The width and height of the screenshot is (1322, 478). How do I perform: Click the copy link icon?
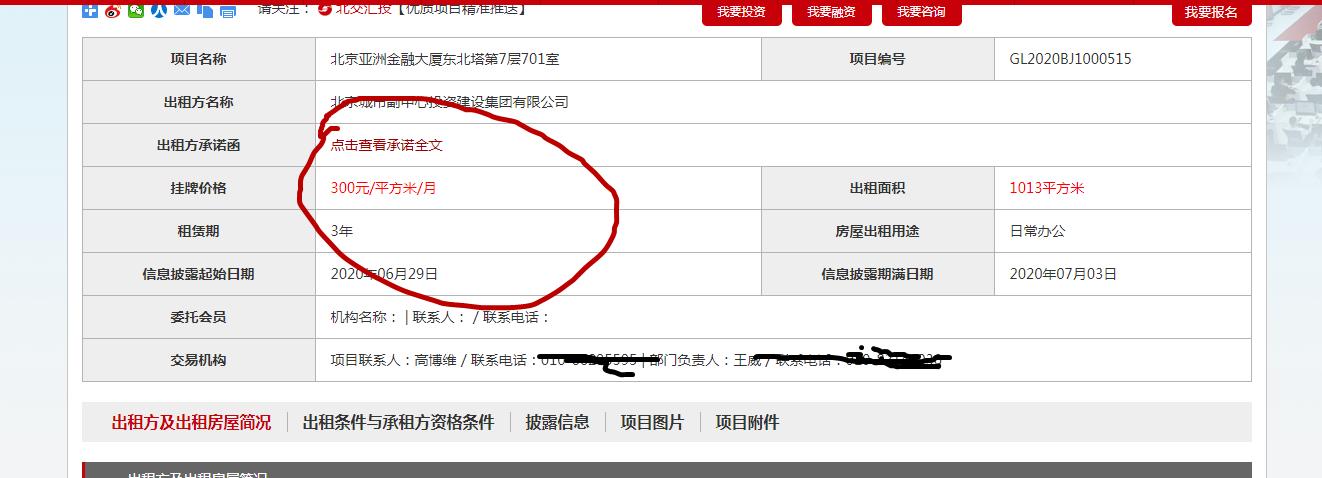pos(204,11)
